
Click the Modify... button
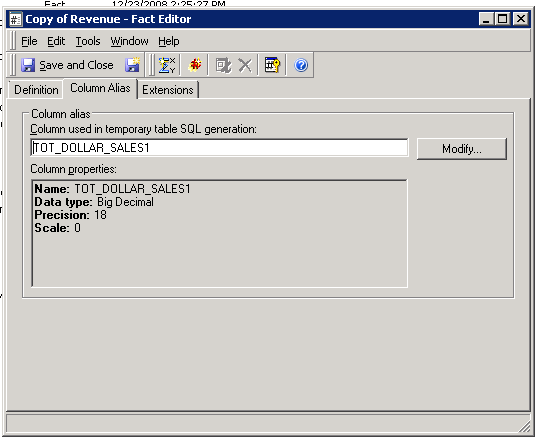(462, 149)
